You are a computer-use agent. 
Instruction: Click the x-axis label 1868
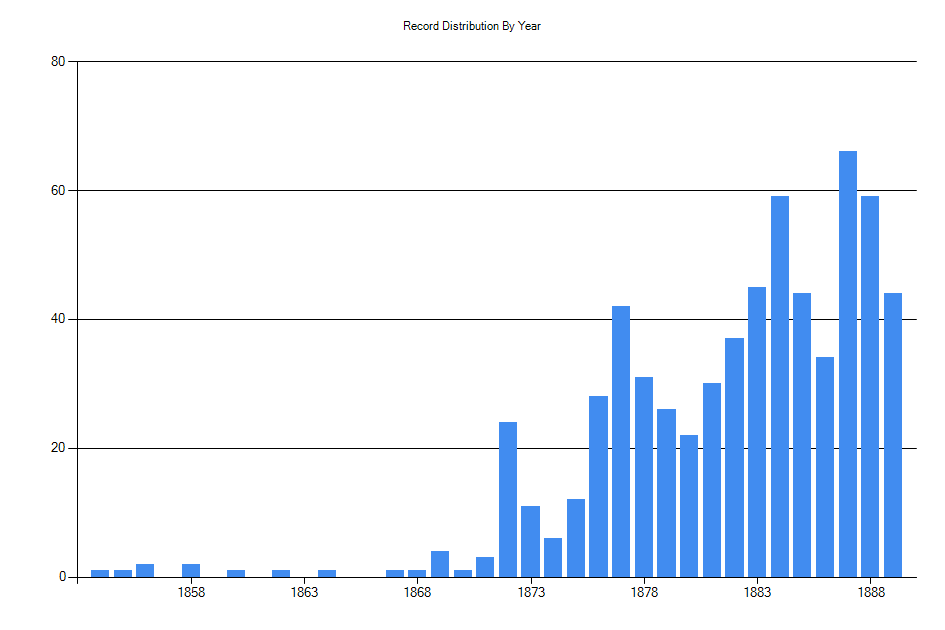(x=417, y=593)
